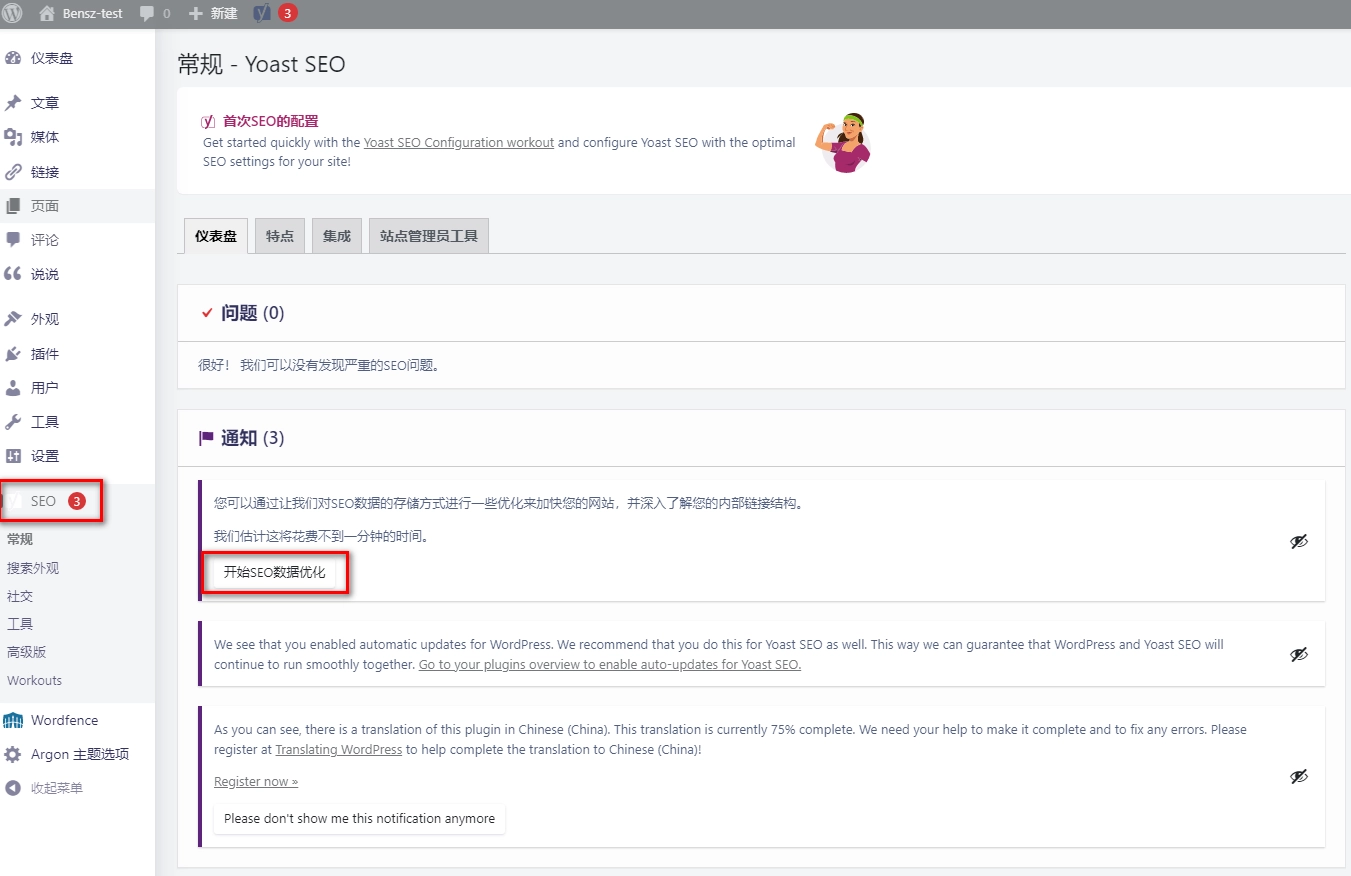
Task: Click the red 3 badge in admin bar
Action: point(288,14)
